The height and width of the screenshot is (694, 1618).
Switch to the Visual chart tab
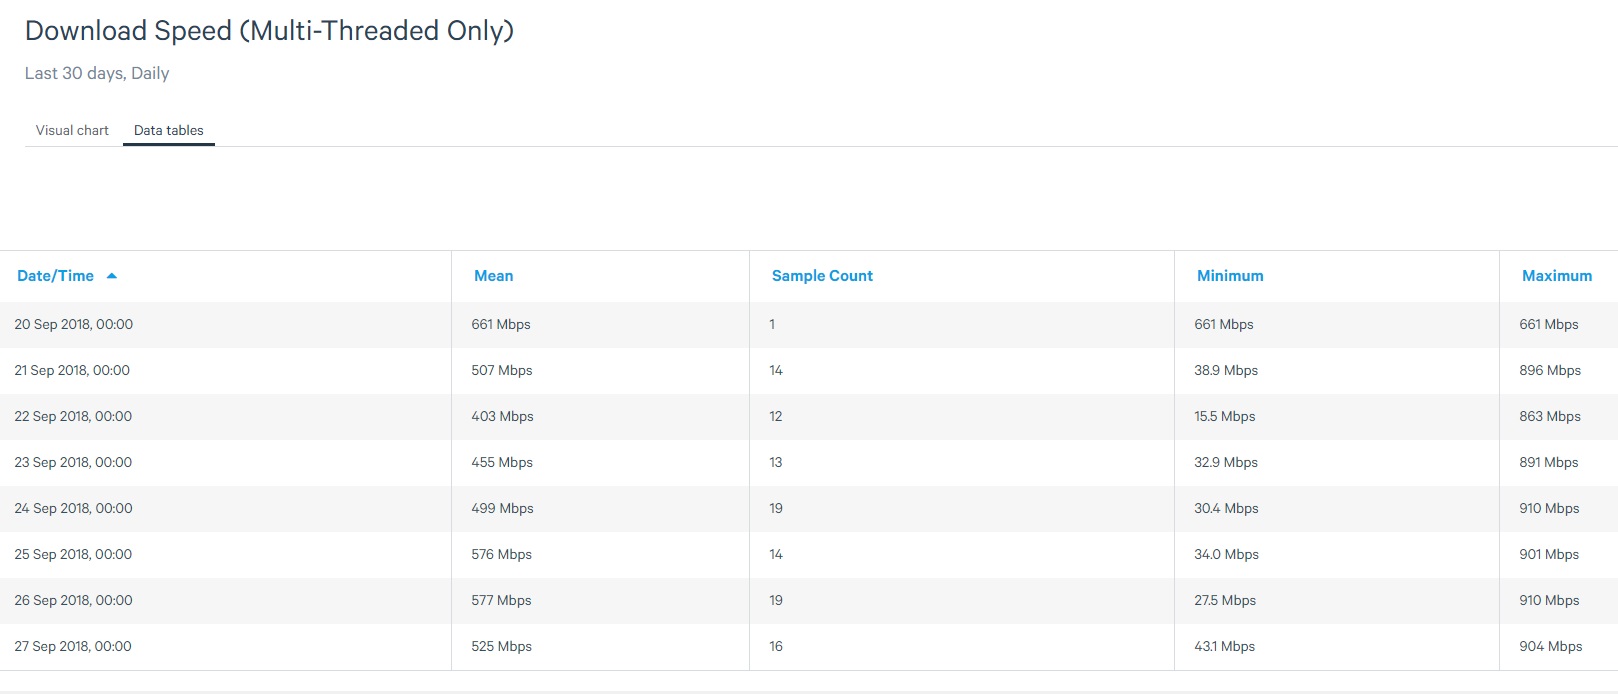coord(72,130)
